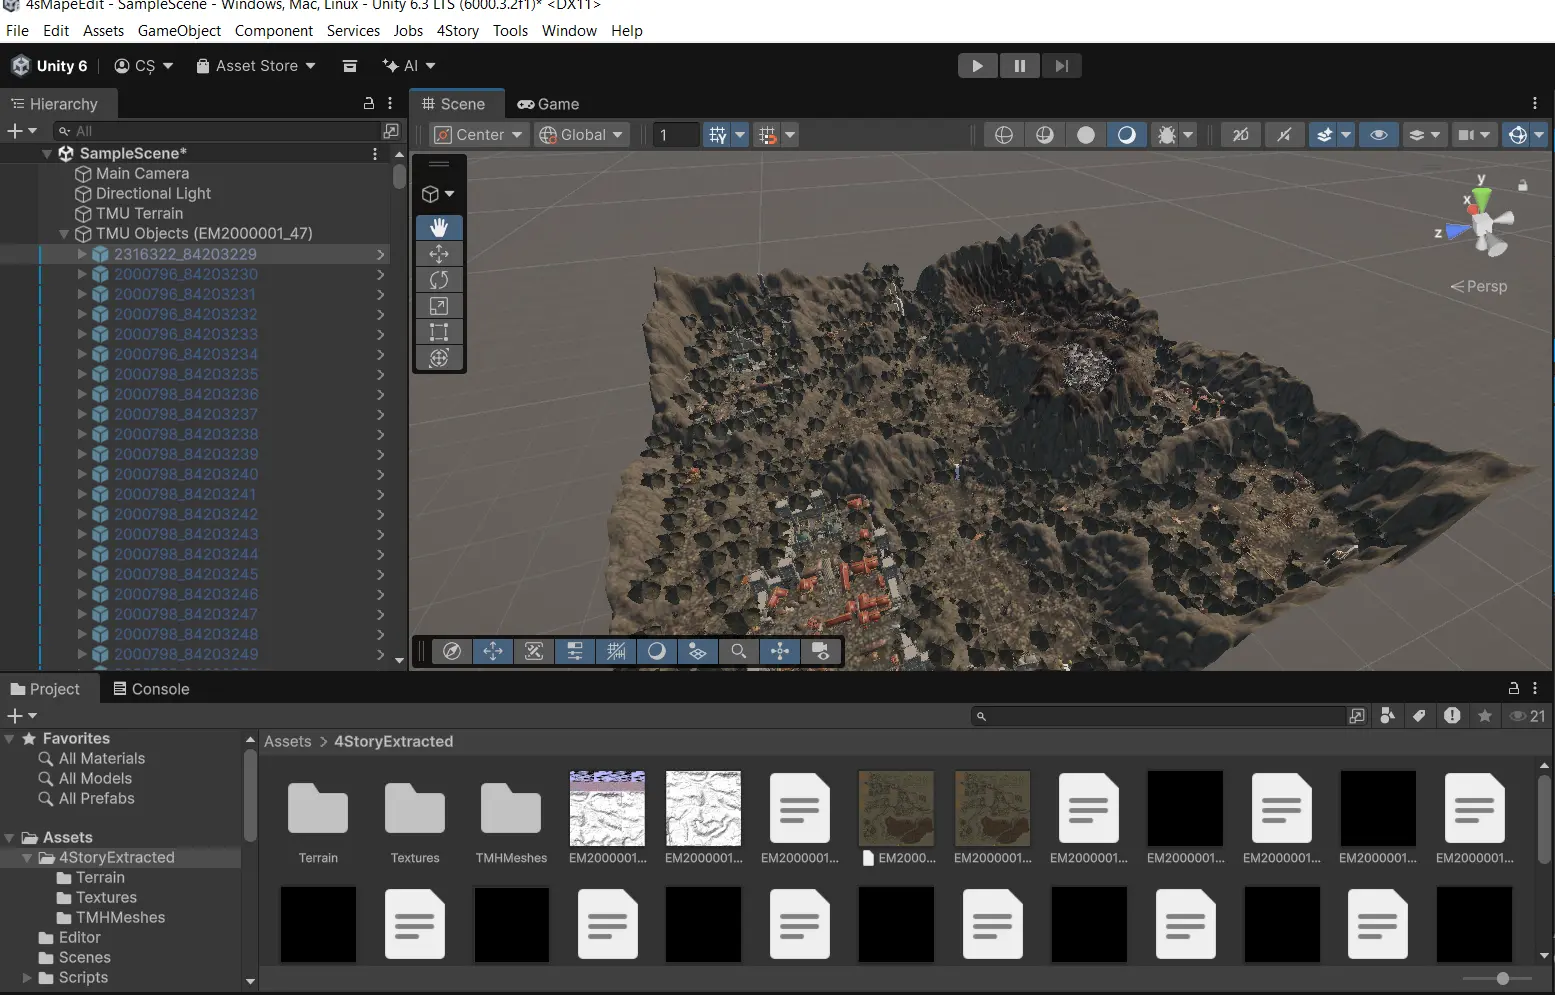Click the favorites star icon in Project toolbar
Screen dimensions: 1555x995
tap(1485, 716)
